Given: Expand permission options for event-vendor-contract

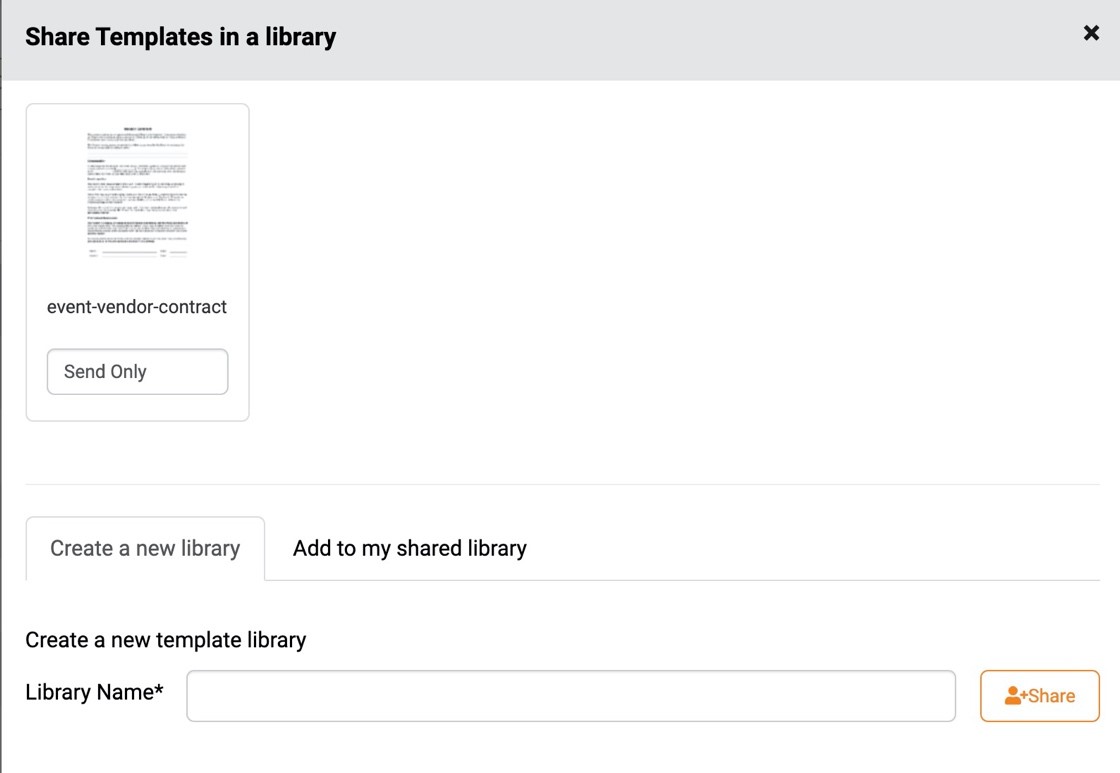Looking at the screenshot, I should click(137, 371).
